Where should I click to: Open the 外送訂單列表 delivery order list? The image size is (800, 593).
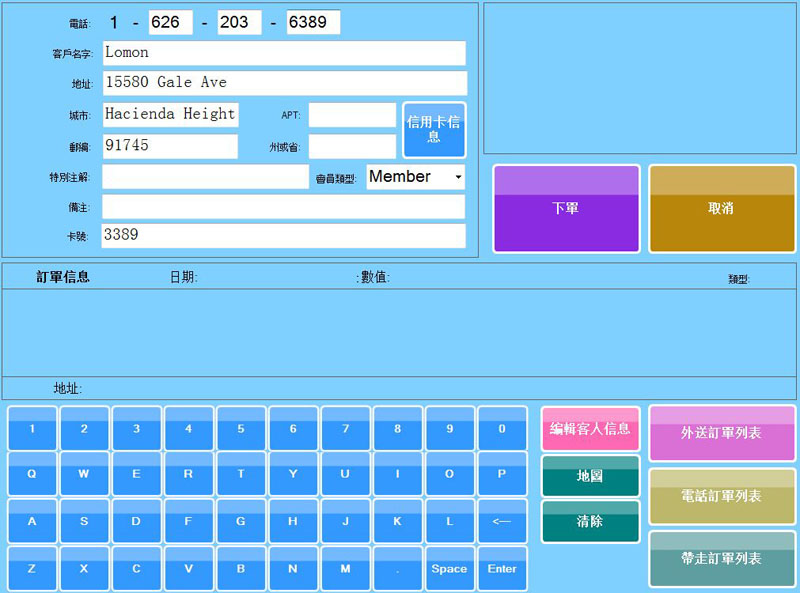(x=722, y=433)
